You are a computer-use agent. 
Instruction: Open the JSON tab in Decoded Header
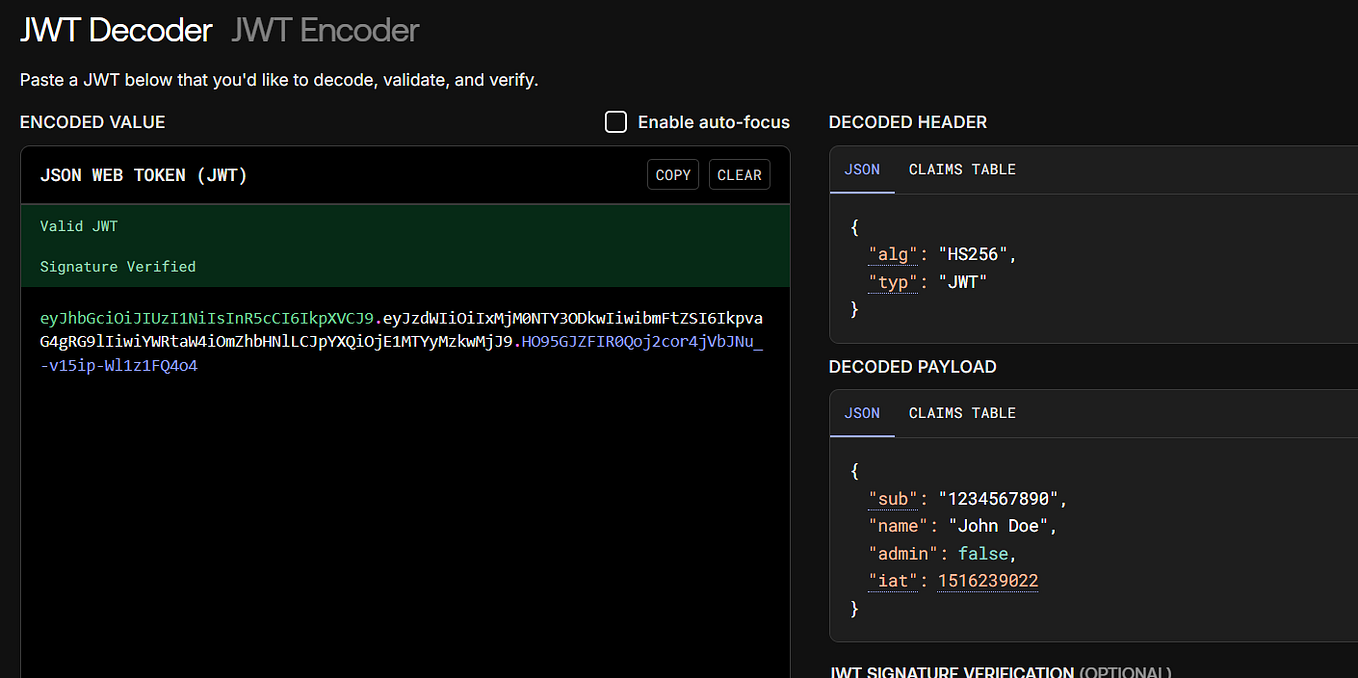pos(861,169)
